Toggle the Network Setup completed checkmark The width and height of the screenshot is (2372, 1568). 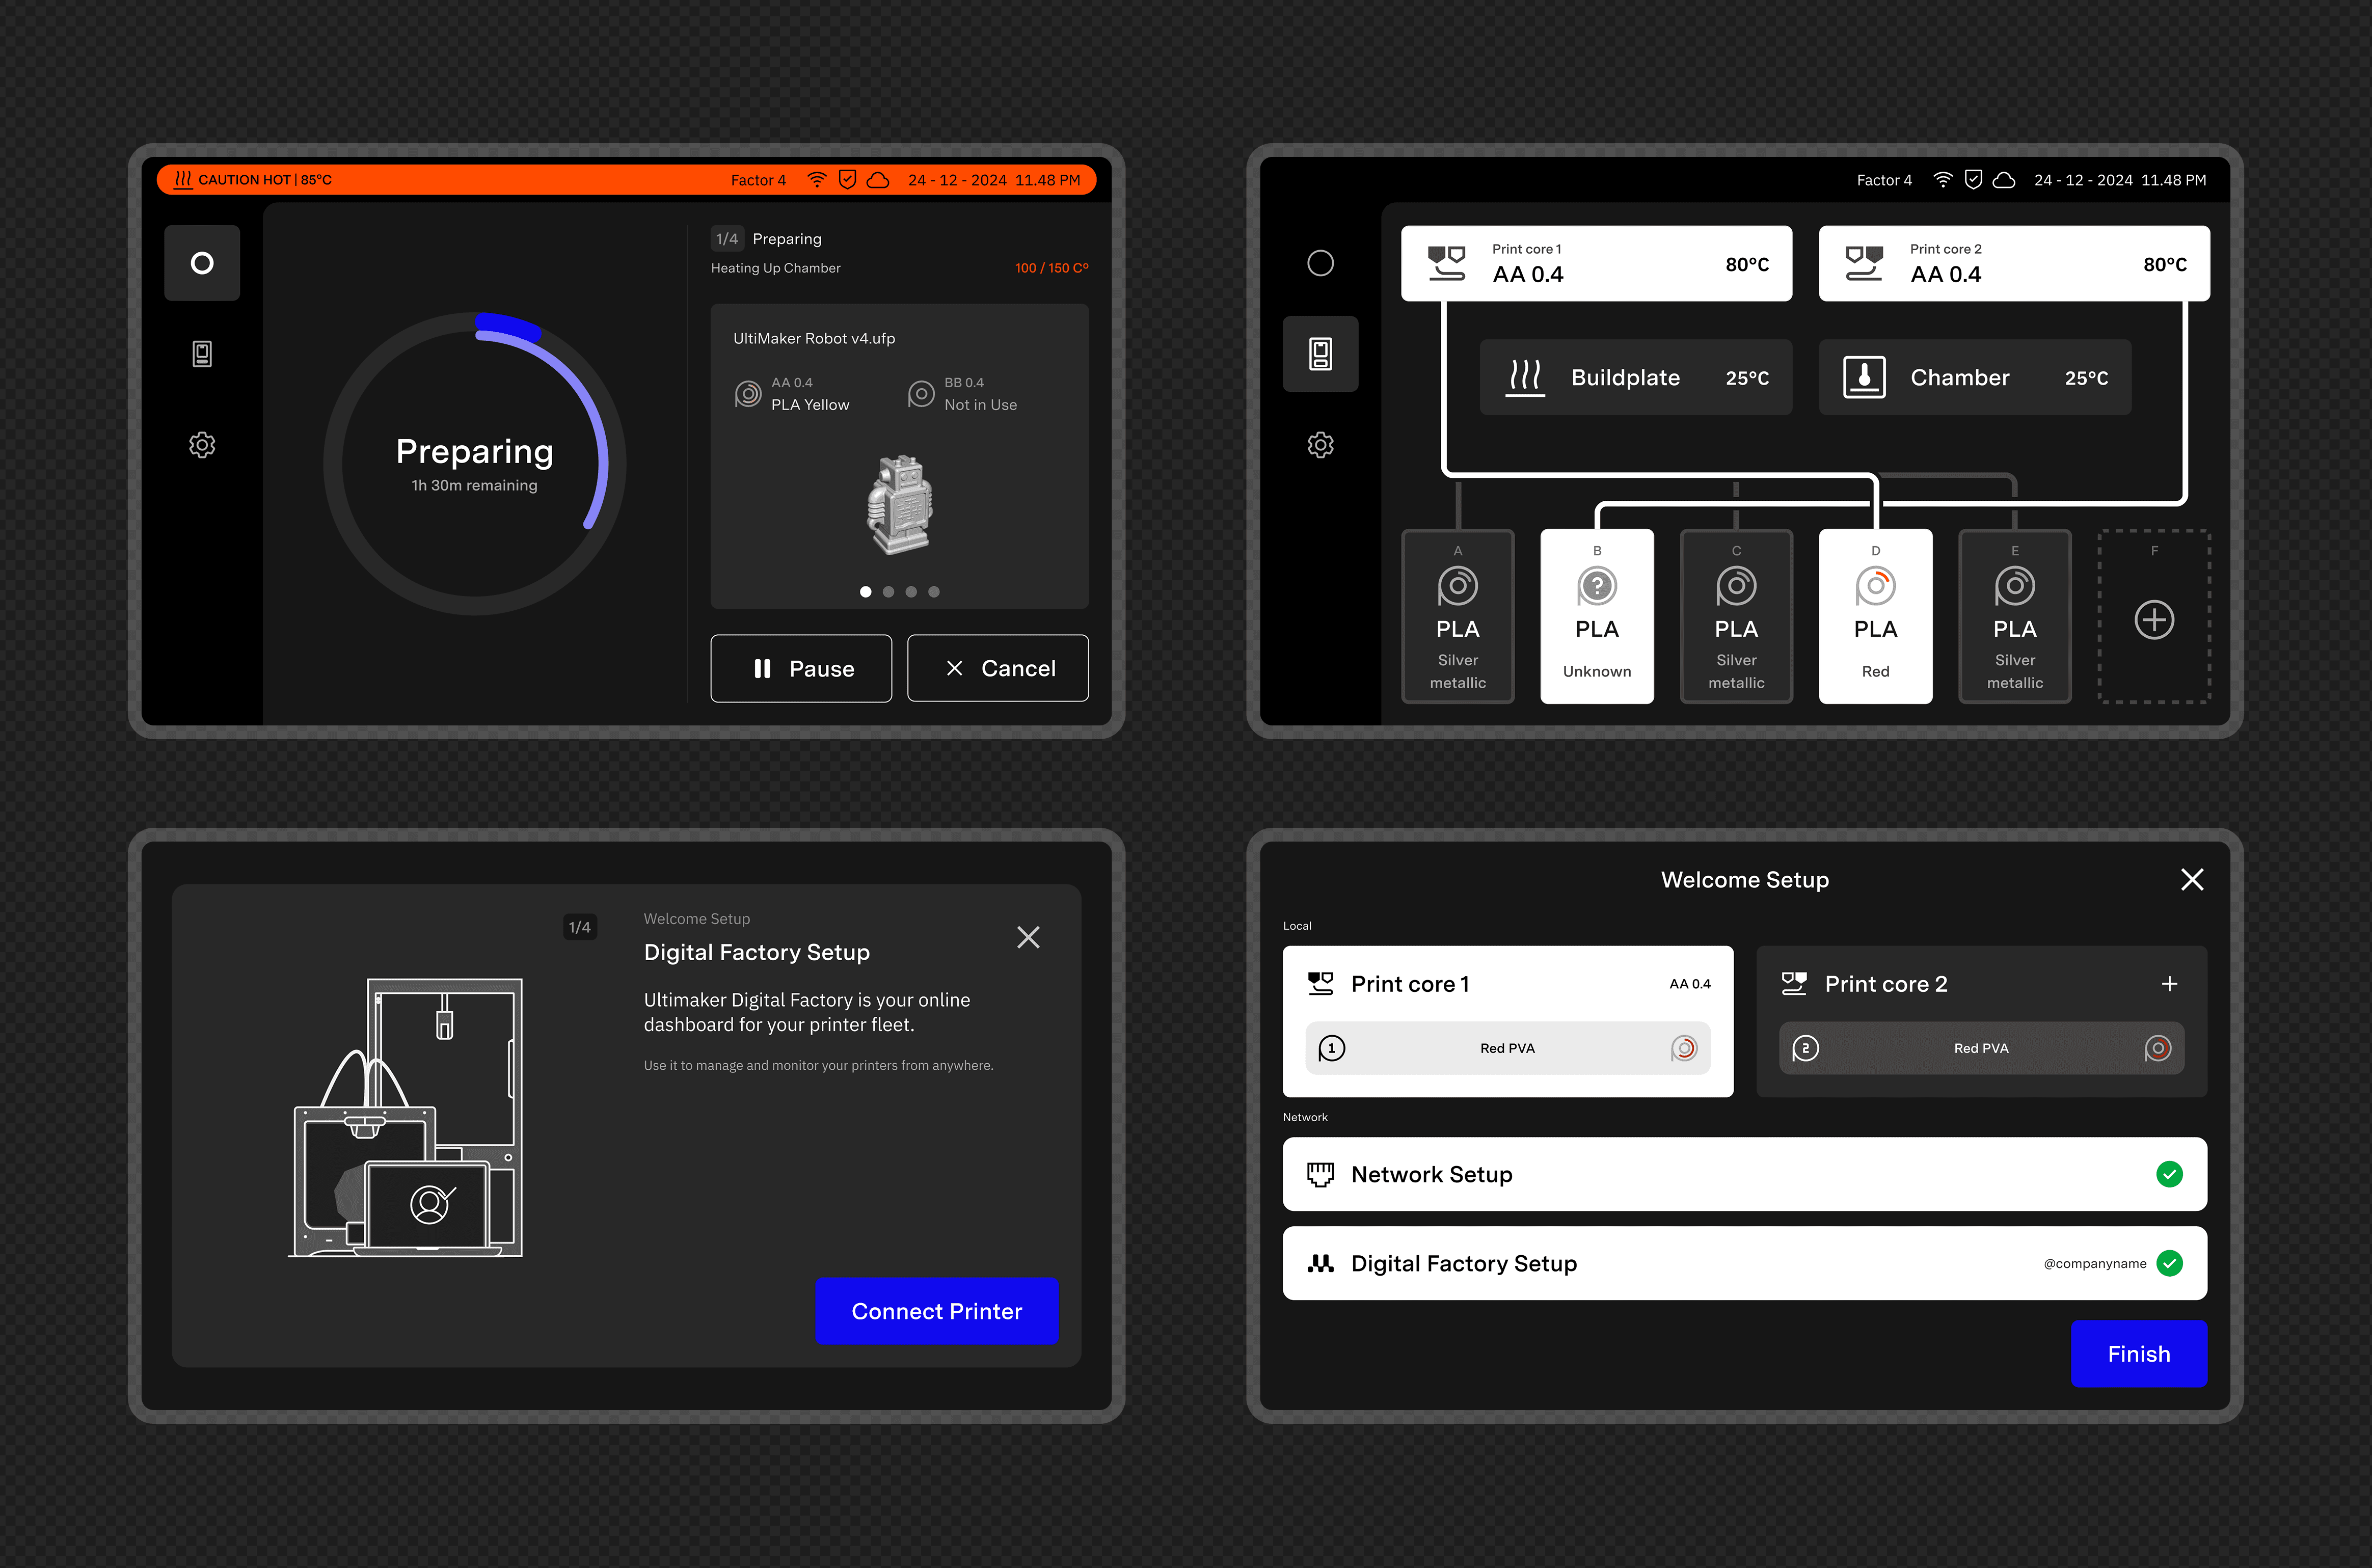pos(2170,1174)
